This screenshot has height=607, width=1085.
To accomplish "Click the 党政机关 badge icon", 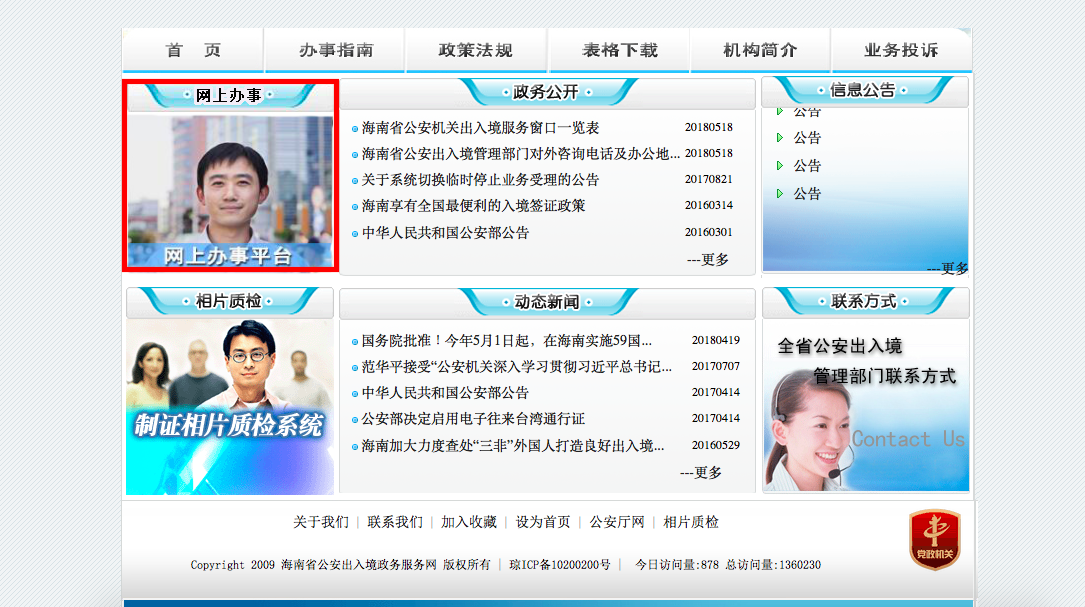I will coord(934,539).
